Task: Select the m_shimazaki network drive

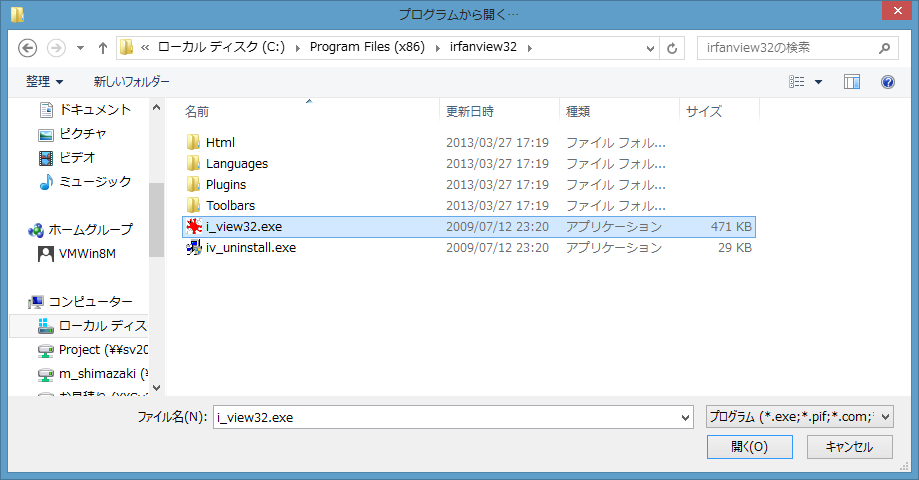Action: (x=92, y=374)
